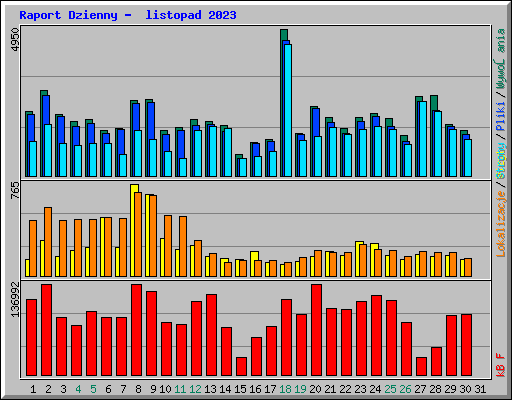Click day label 10 on the x-axis

165,389
